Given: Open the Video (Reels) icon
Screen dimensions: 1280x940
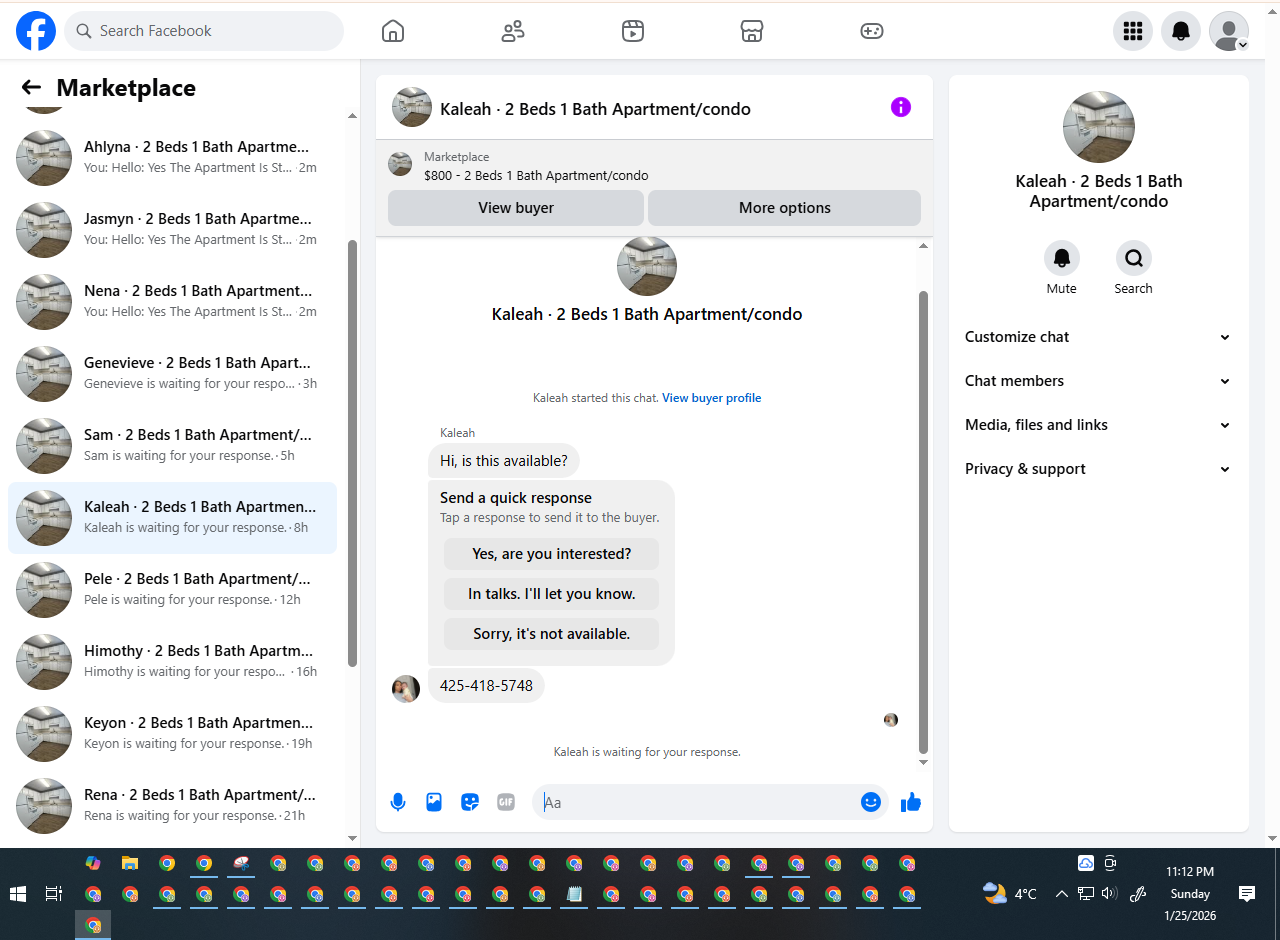Looking at the screenshot, I should click(632, 31).
